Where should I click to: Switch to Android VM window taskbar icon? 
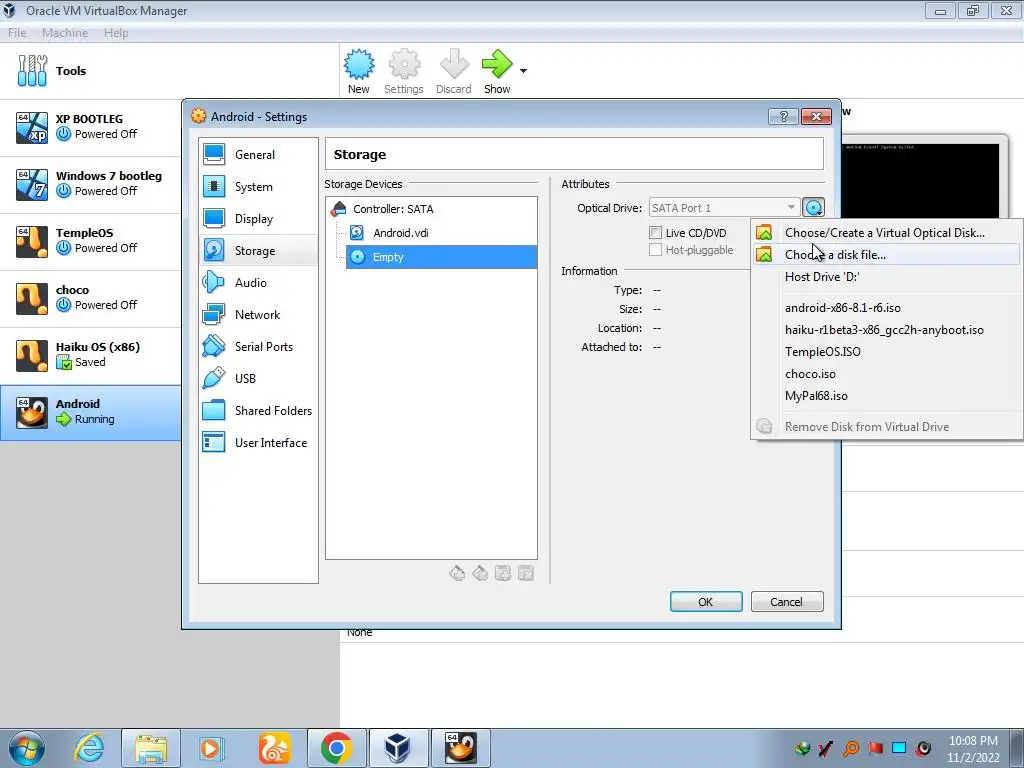pos(460,748)
